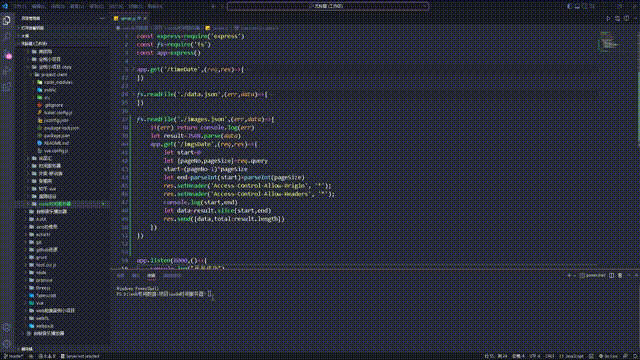Expand the Timeline section
The image size is (640, 360).
click(63, 349)
